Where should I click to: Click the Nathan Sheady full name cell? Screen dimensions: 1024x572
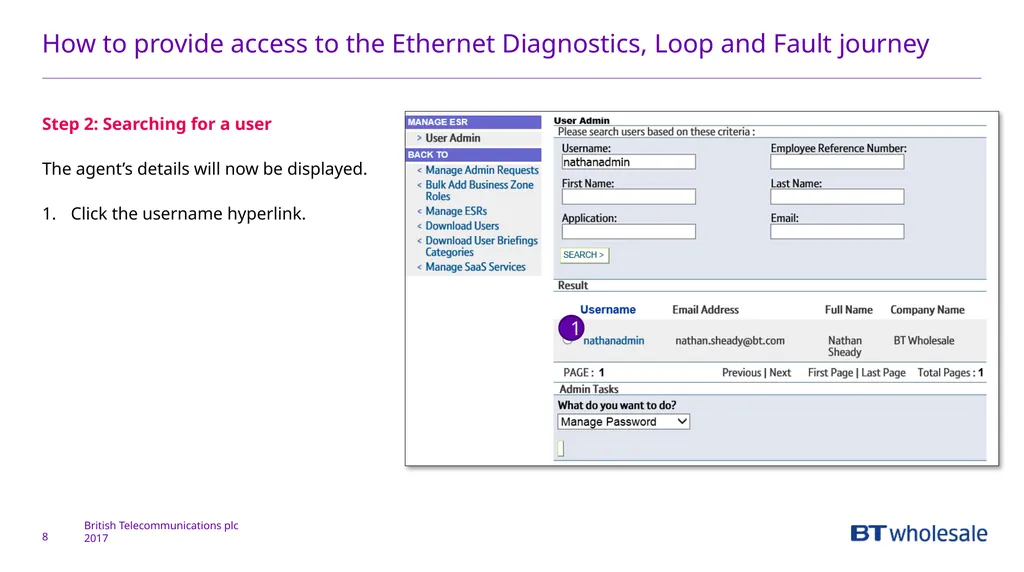(x=844, y=346)
